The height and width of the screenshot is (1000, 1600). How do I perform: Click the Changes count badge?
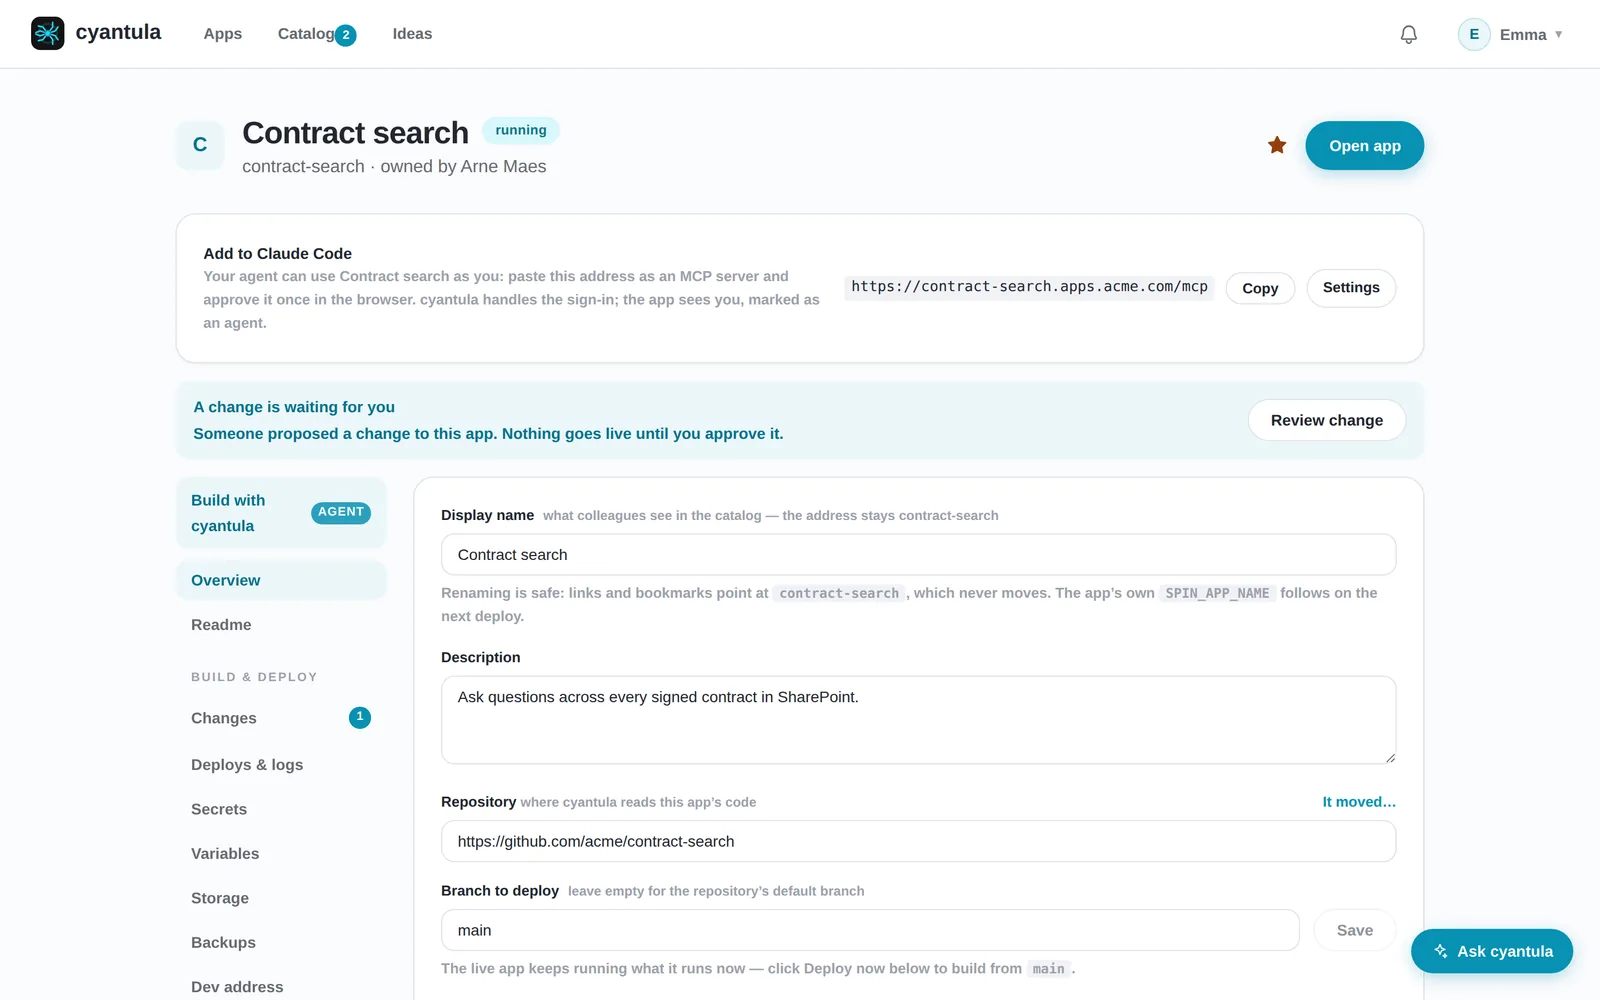click(360, 717)
